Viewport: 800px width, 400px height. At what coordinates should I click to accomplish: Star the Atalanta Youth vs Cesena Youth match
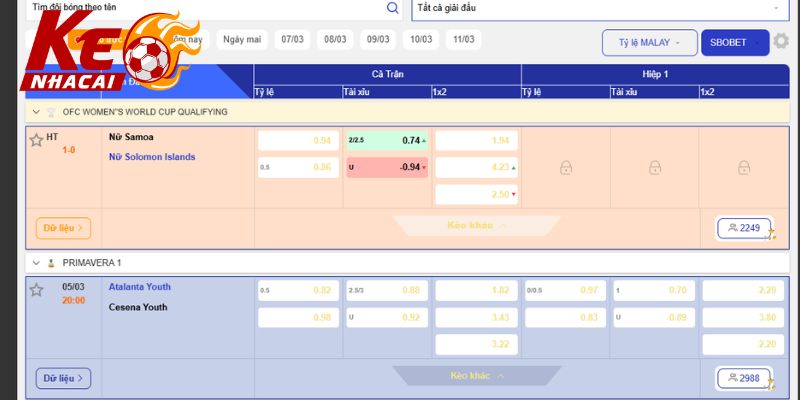click(x=36, y=290)
